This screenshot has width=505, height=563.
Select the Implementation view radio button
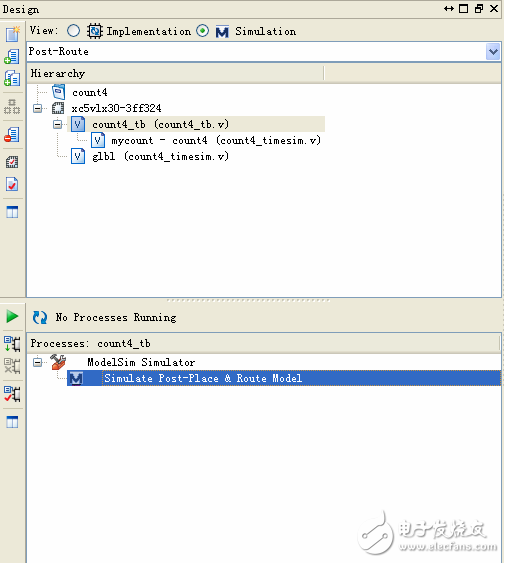pyautogui.click(x=73, y=31)
